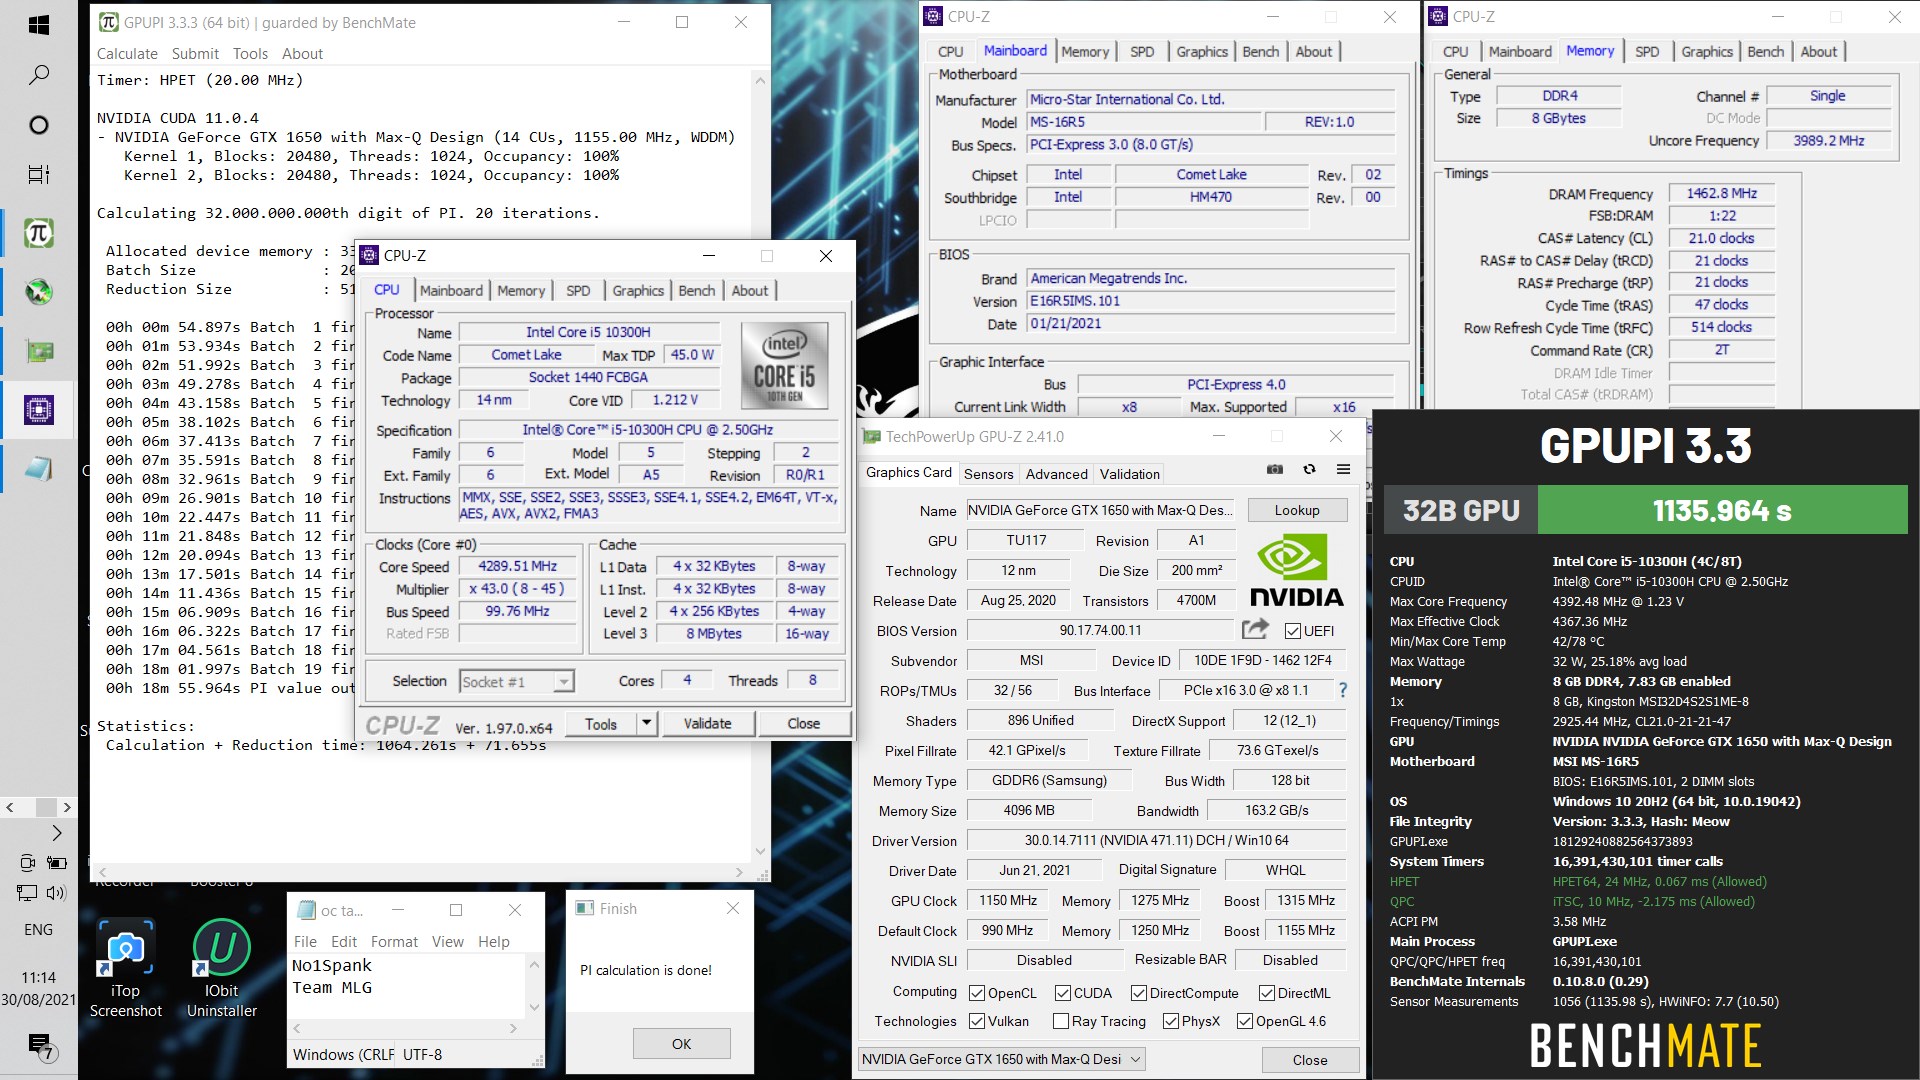Image resolution: width=1920 pixels, height=1080 pixels.
Task: Select the CPU-Z purple chip taskbar icon
Action: tap(39, 409)
